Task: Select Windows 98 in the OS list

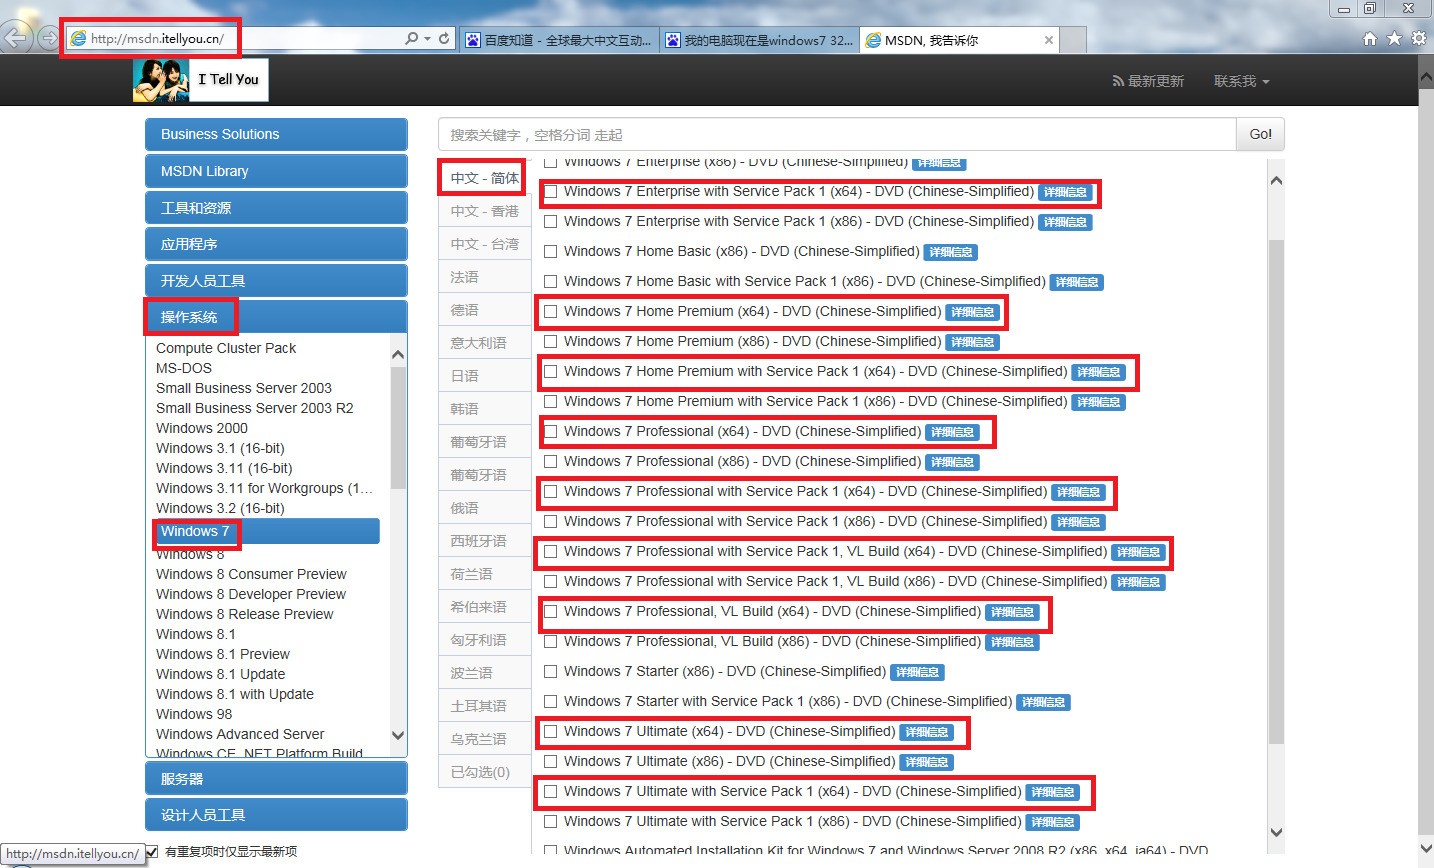Action: (x=194, y=714)
